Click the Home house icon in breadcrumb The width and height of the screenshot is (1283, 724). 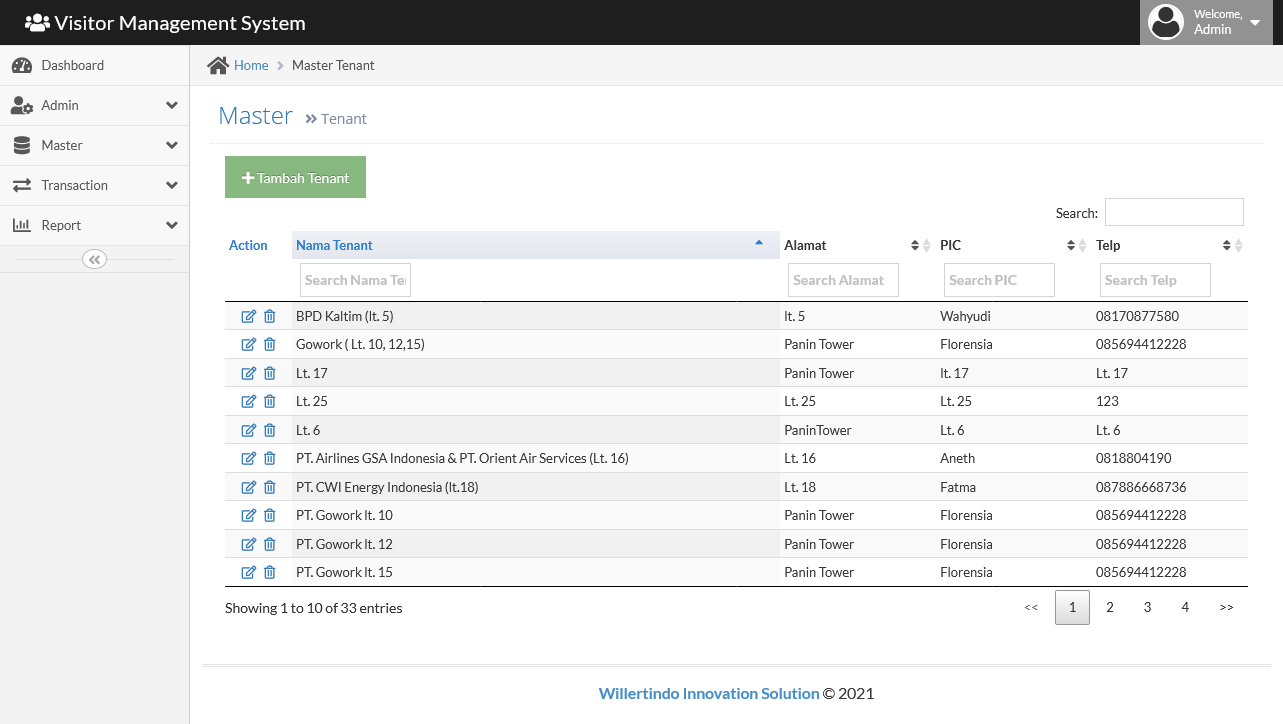click(218, 65)
